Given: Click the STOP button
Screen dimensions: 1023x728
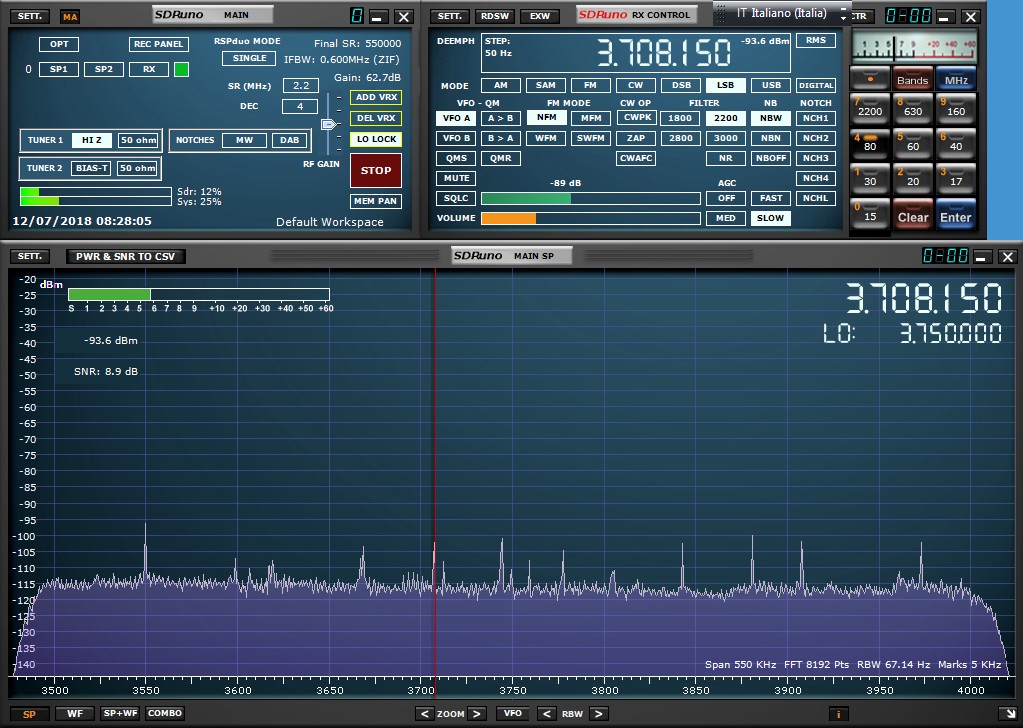Looking at the screenshot, I should click(x=376, y=170).
